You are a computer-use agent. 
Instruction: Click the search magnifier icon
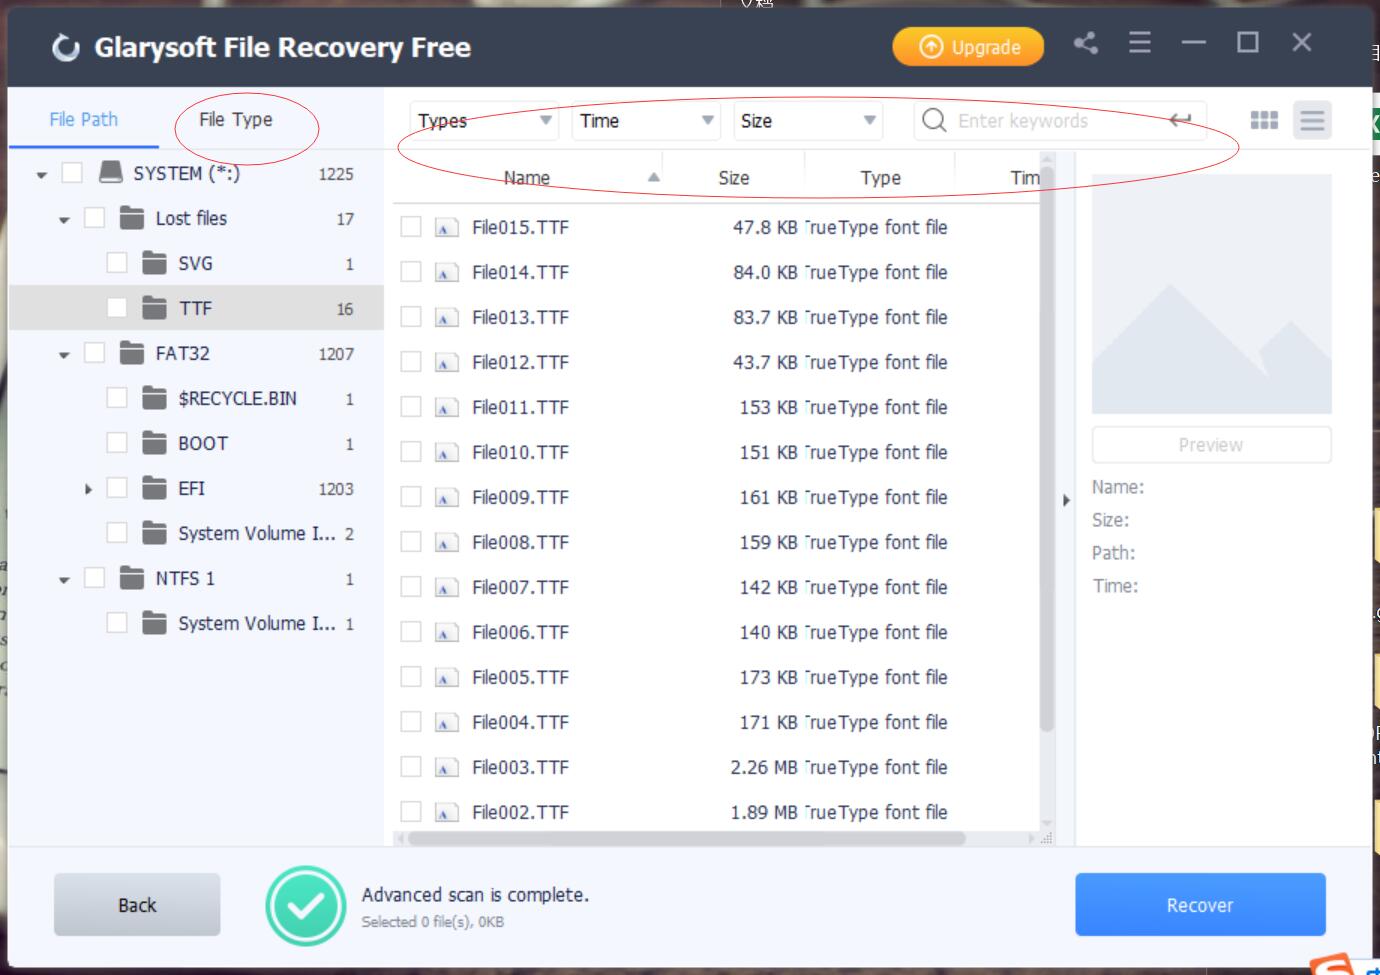coord(934,120)
